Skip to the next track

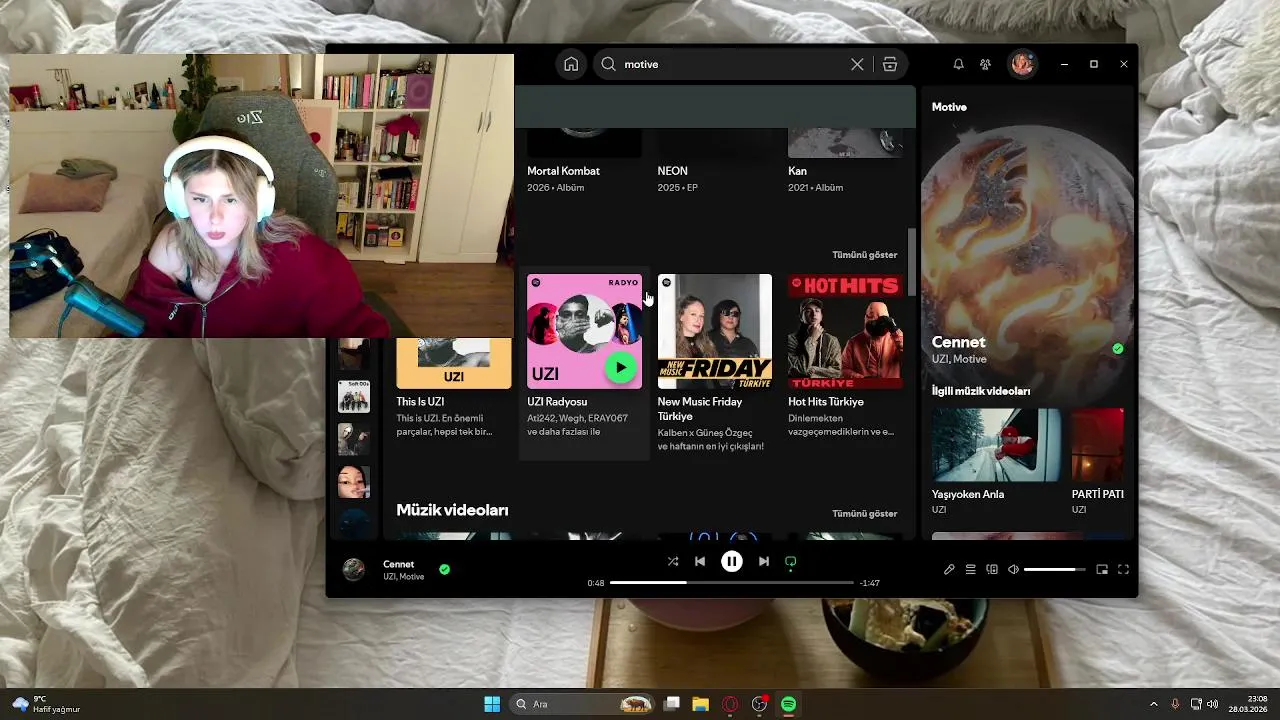764,562
